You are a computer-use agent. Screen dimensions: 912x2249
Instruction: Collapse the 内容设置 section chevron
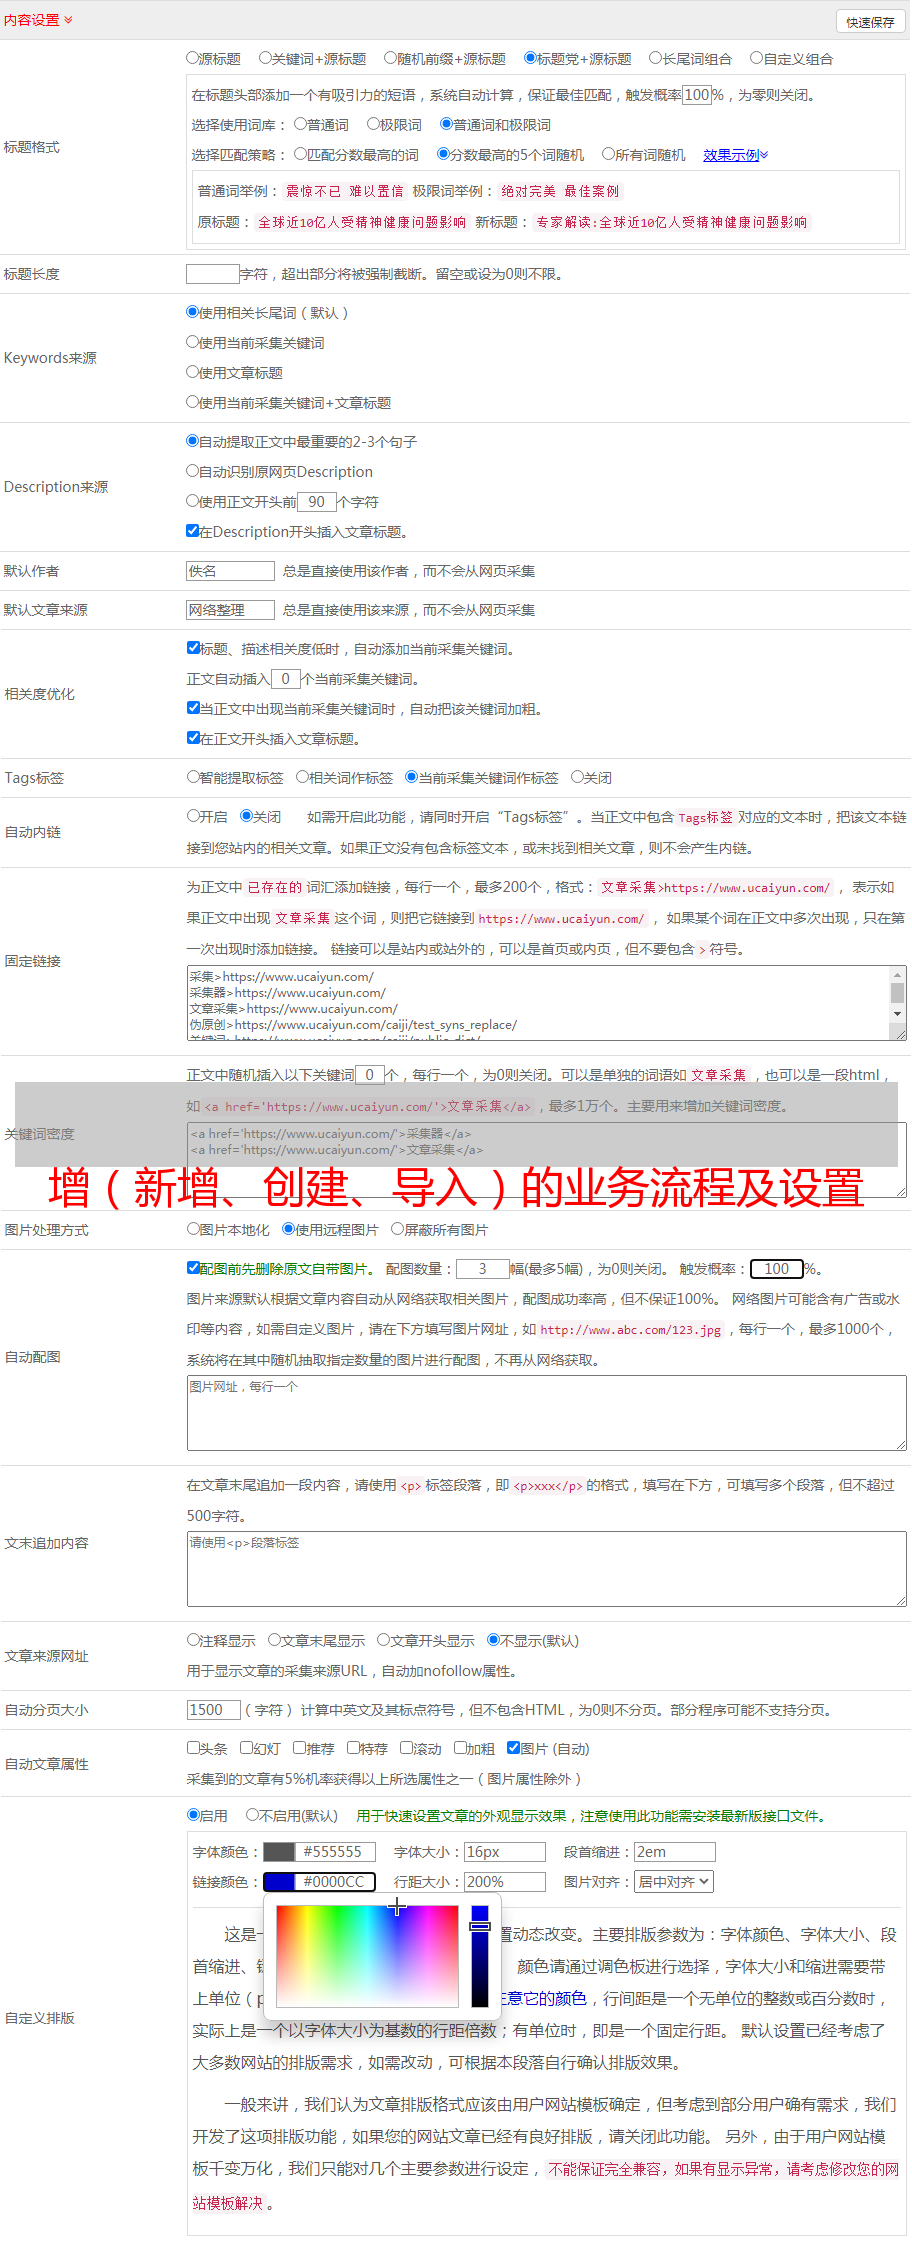[68, 20]
